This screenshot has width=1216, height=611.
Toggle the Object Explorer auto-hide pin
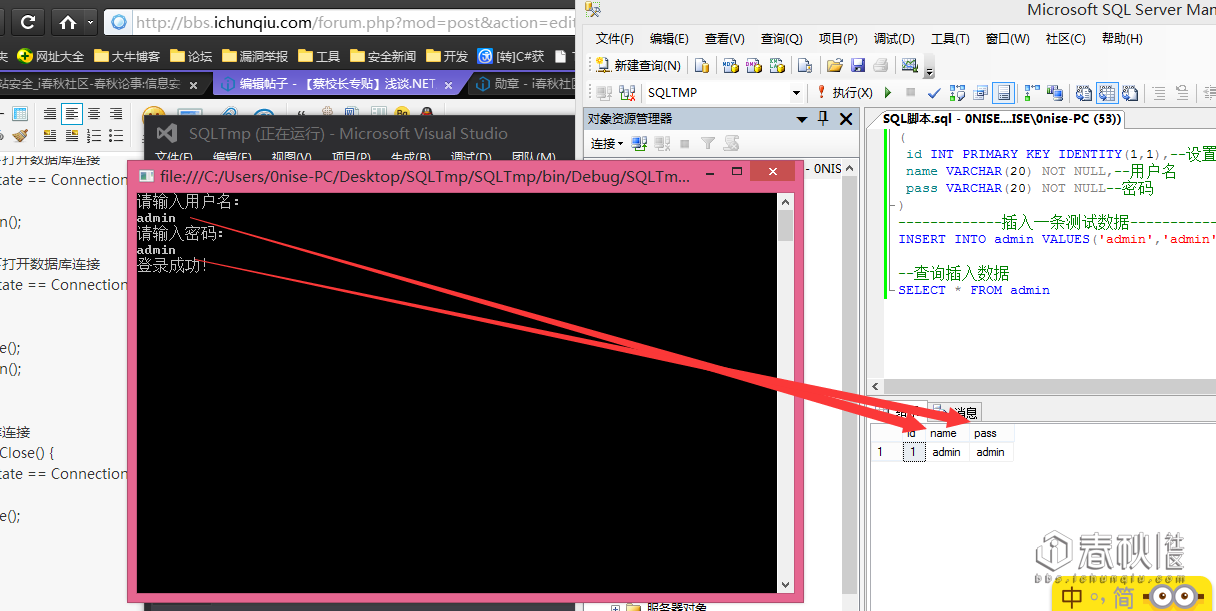pyautogui.click(x=823, y=119)
